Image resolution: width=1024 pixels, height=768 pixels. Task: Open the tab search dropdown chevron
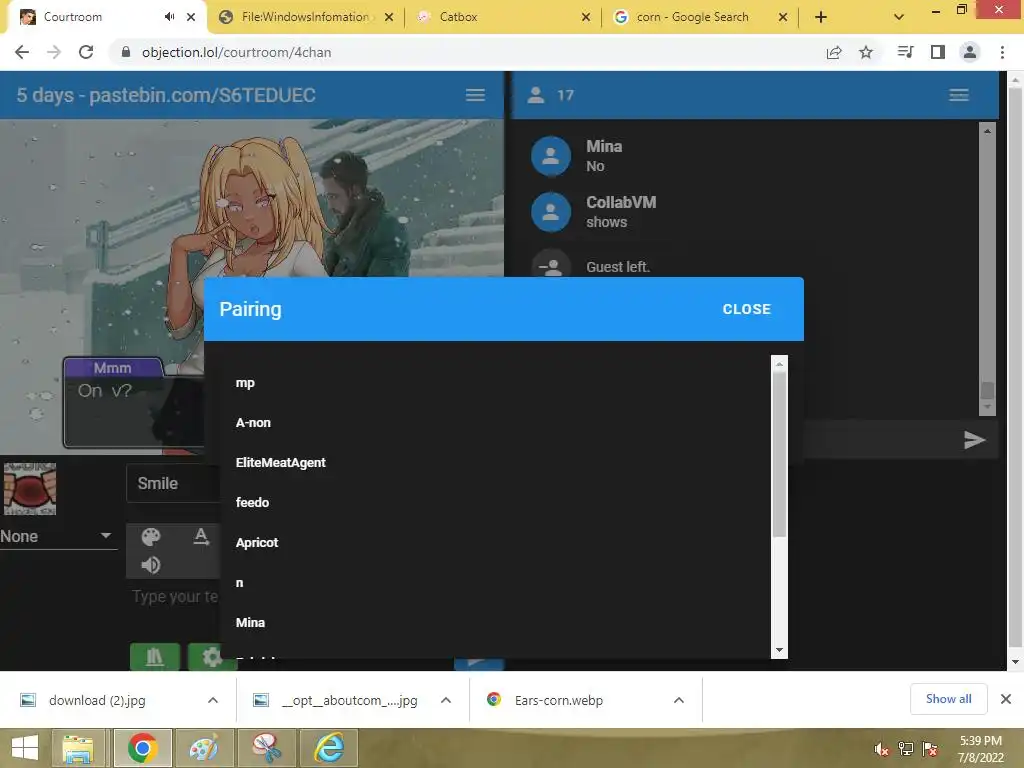899,17
